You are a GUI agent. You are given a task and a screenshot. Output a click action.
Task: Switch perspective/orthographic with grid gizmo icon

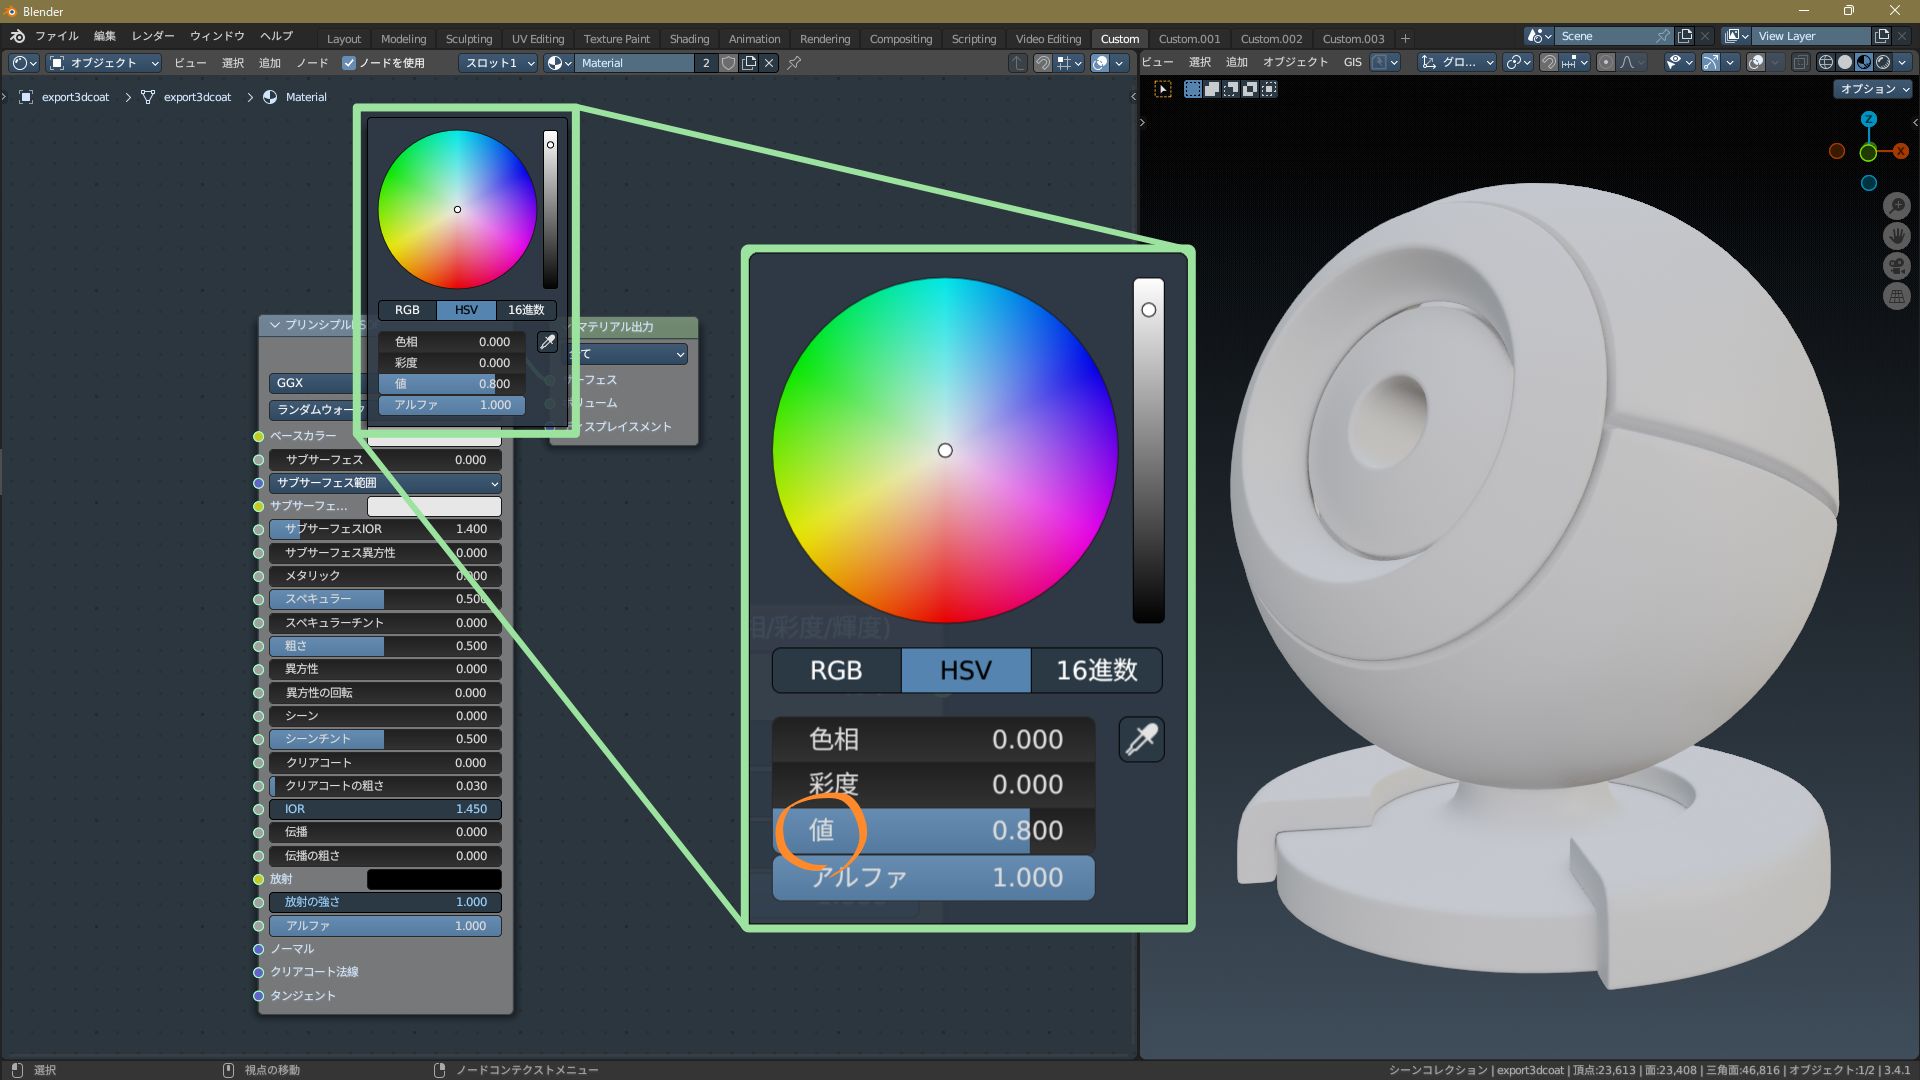point(1896,296)
